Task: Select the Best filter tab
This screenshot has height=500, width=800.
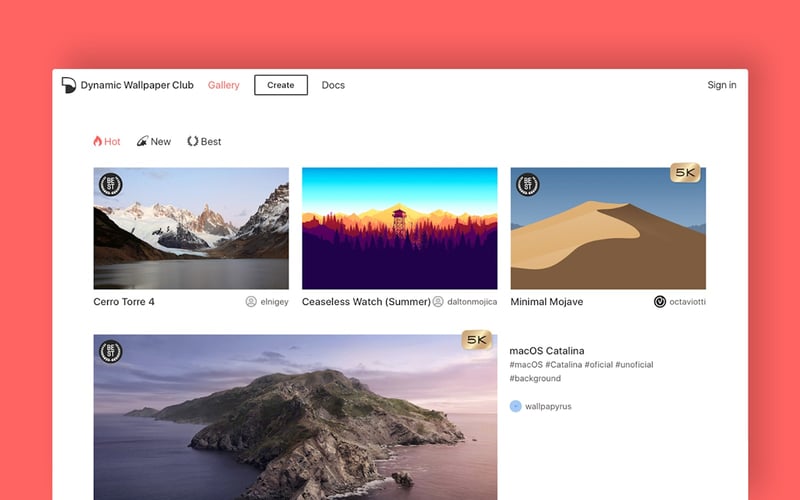Action: 204,141
